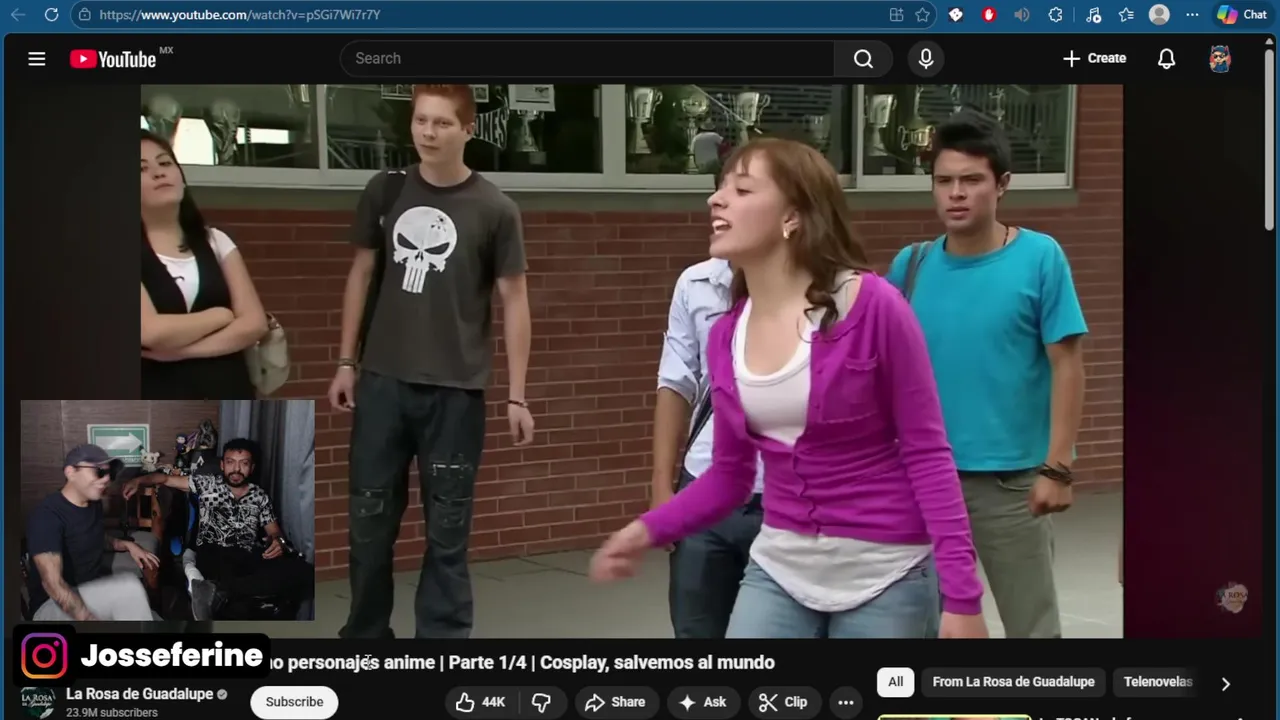
Task: Click the address bar URL
Action: pyautogui.click(x=240, y=15)
